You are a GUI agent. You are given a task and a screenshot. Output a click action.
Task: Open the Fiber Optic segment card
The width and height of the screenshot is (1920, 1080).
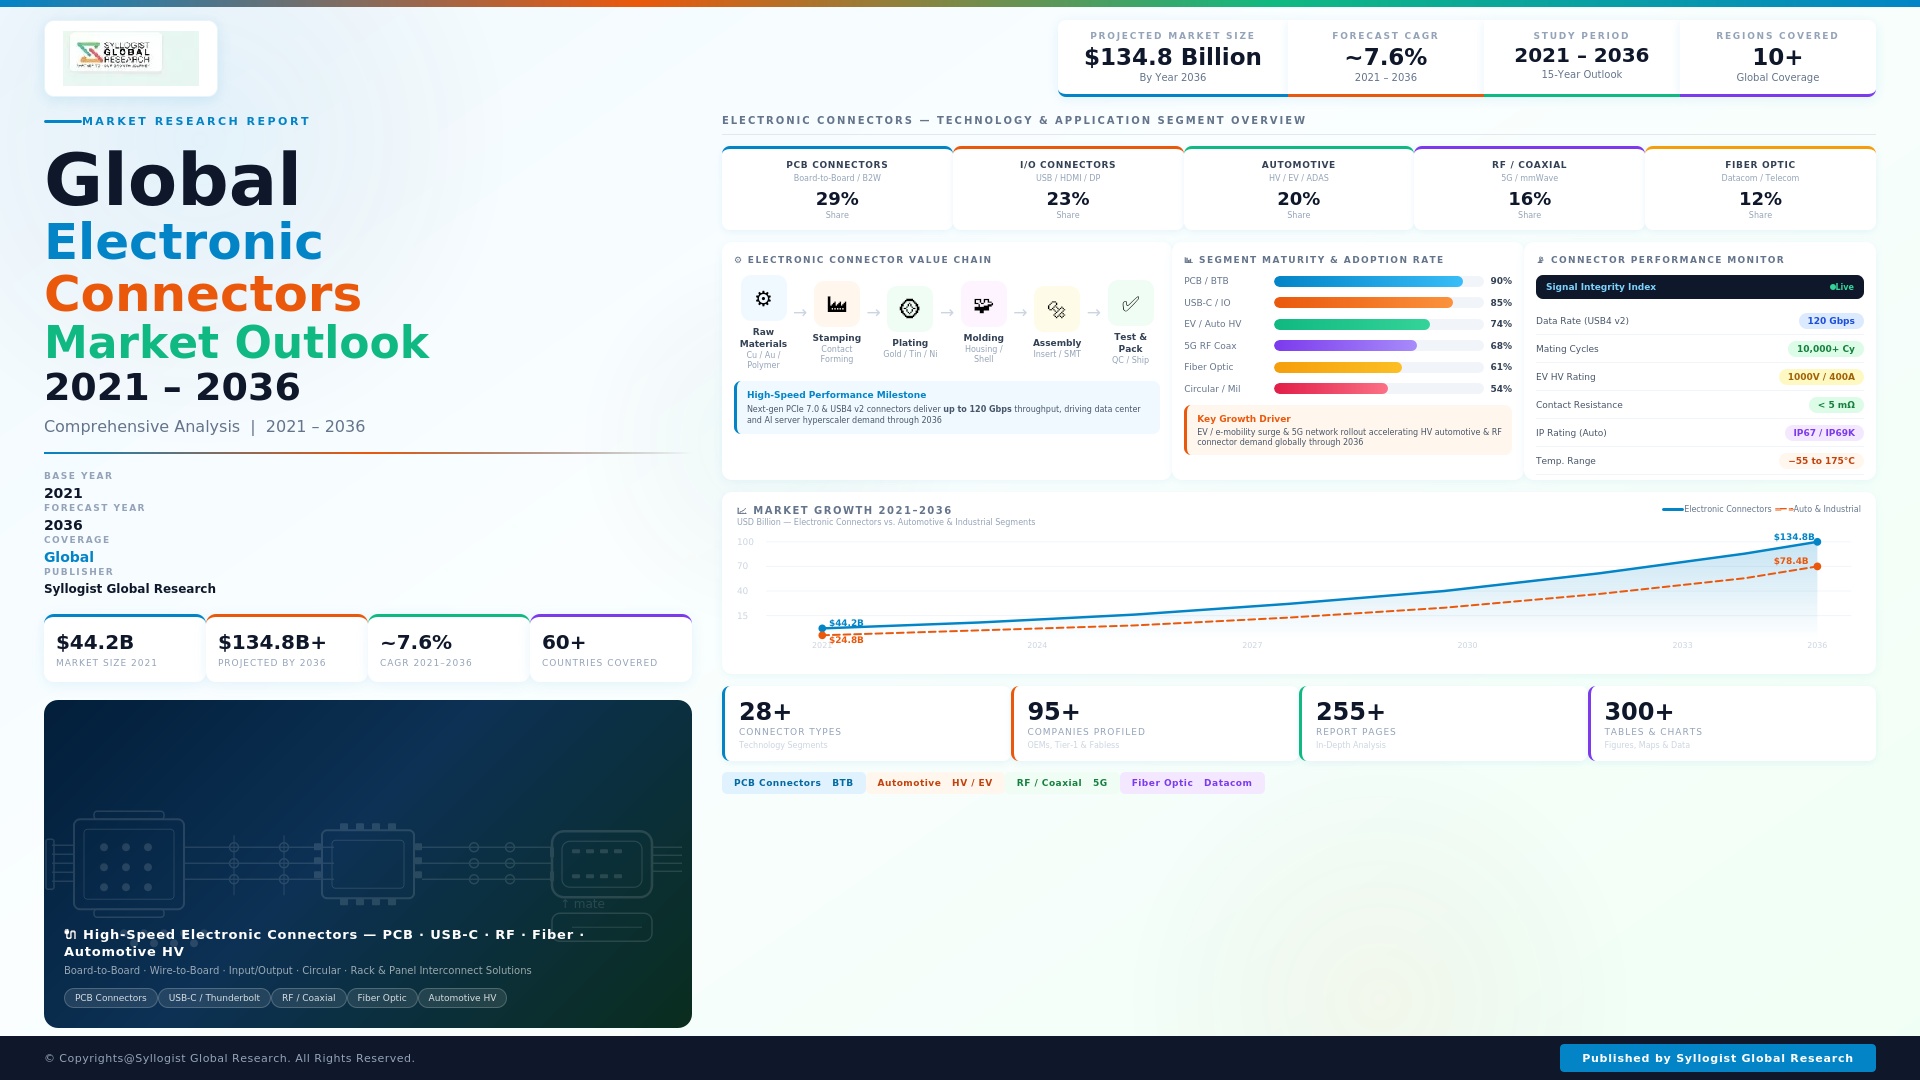point(1760,189)
